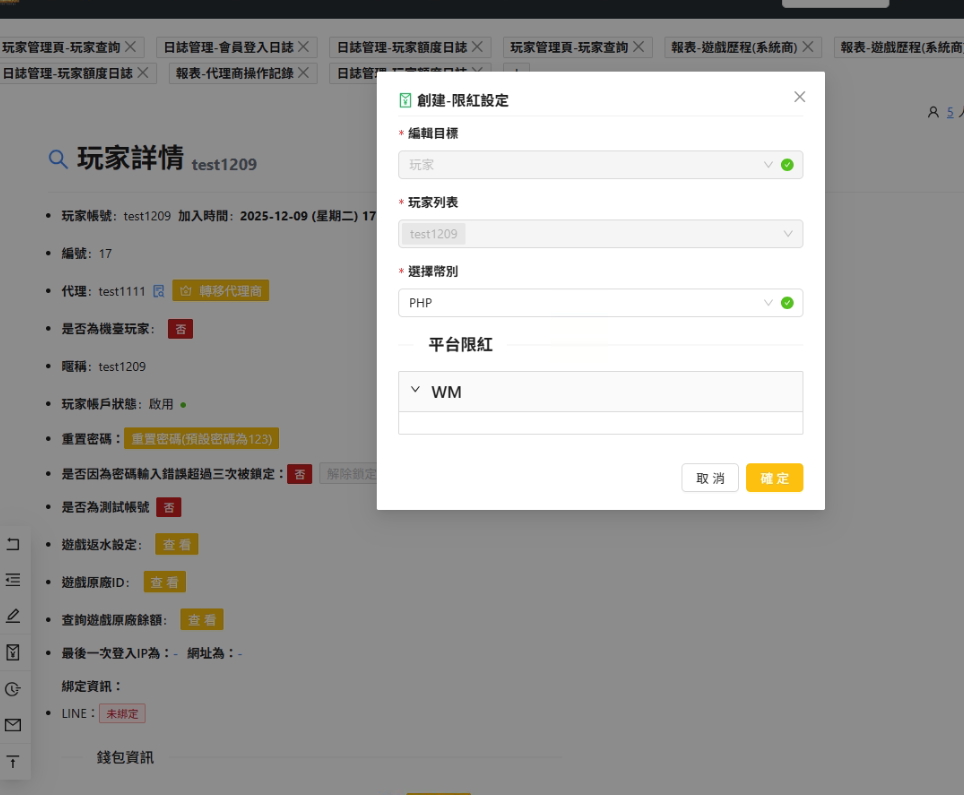This screenshot has height=795, width=964.
Task: Click the envelope mail icon in left sidebar
Action: (13, 725)
